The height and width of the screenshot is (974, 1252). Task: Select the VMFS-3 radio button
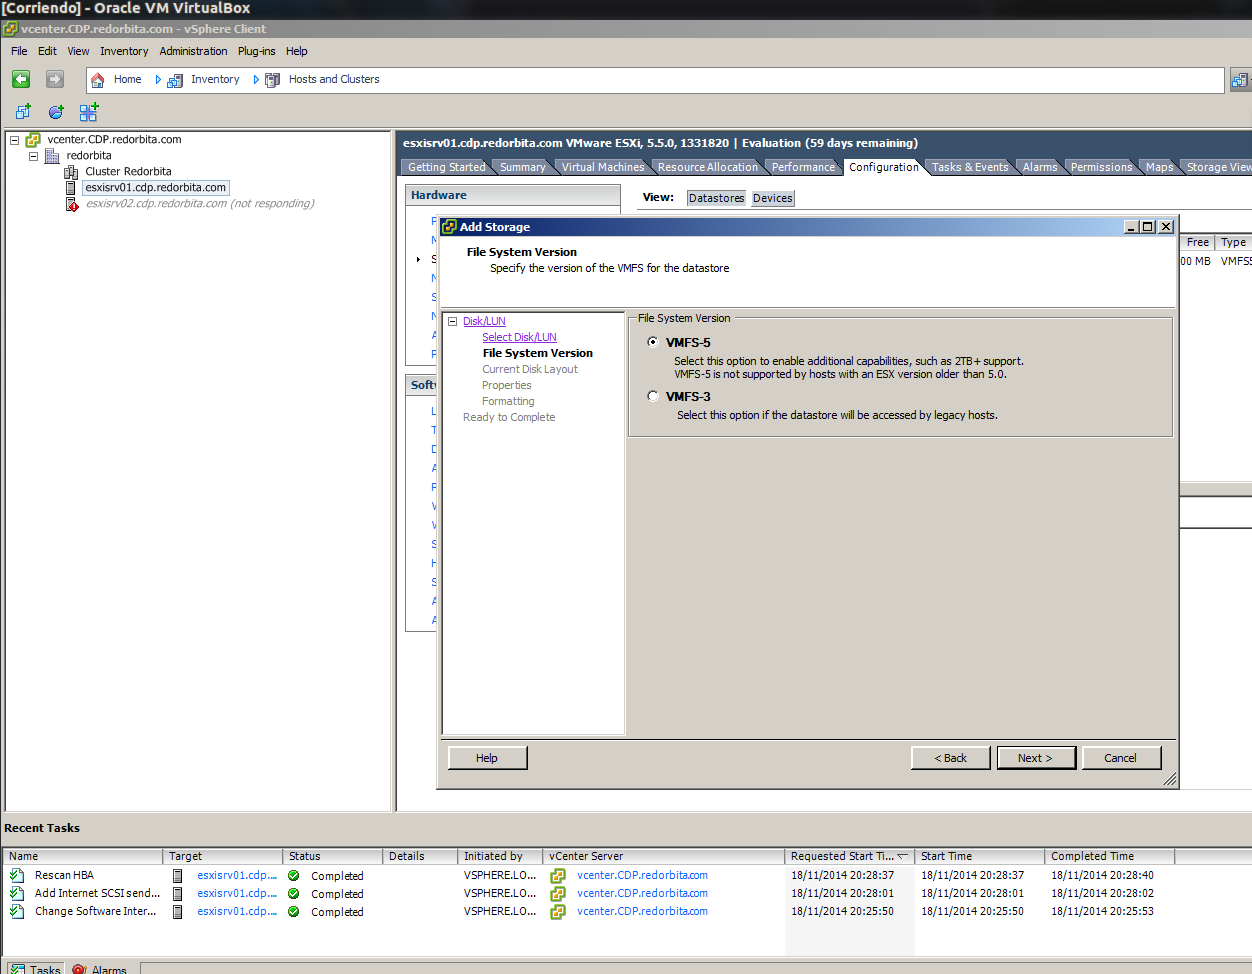(653, 396)
